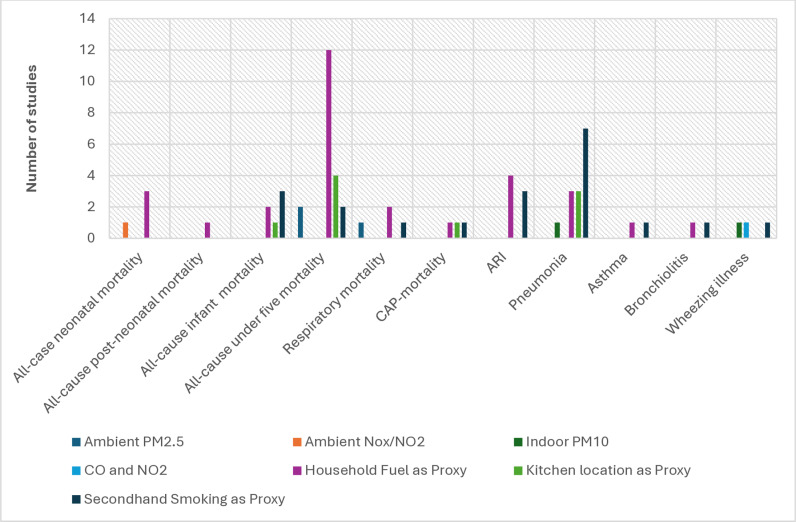
Task: Click the y-axis value 10
Action: click(x=87, y=81)
